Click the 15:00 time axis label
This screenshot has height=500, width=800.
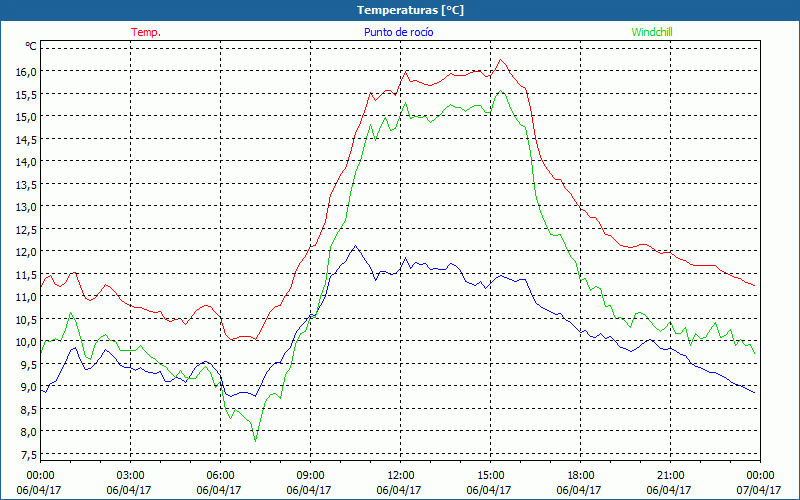click(490, 475)
